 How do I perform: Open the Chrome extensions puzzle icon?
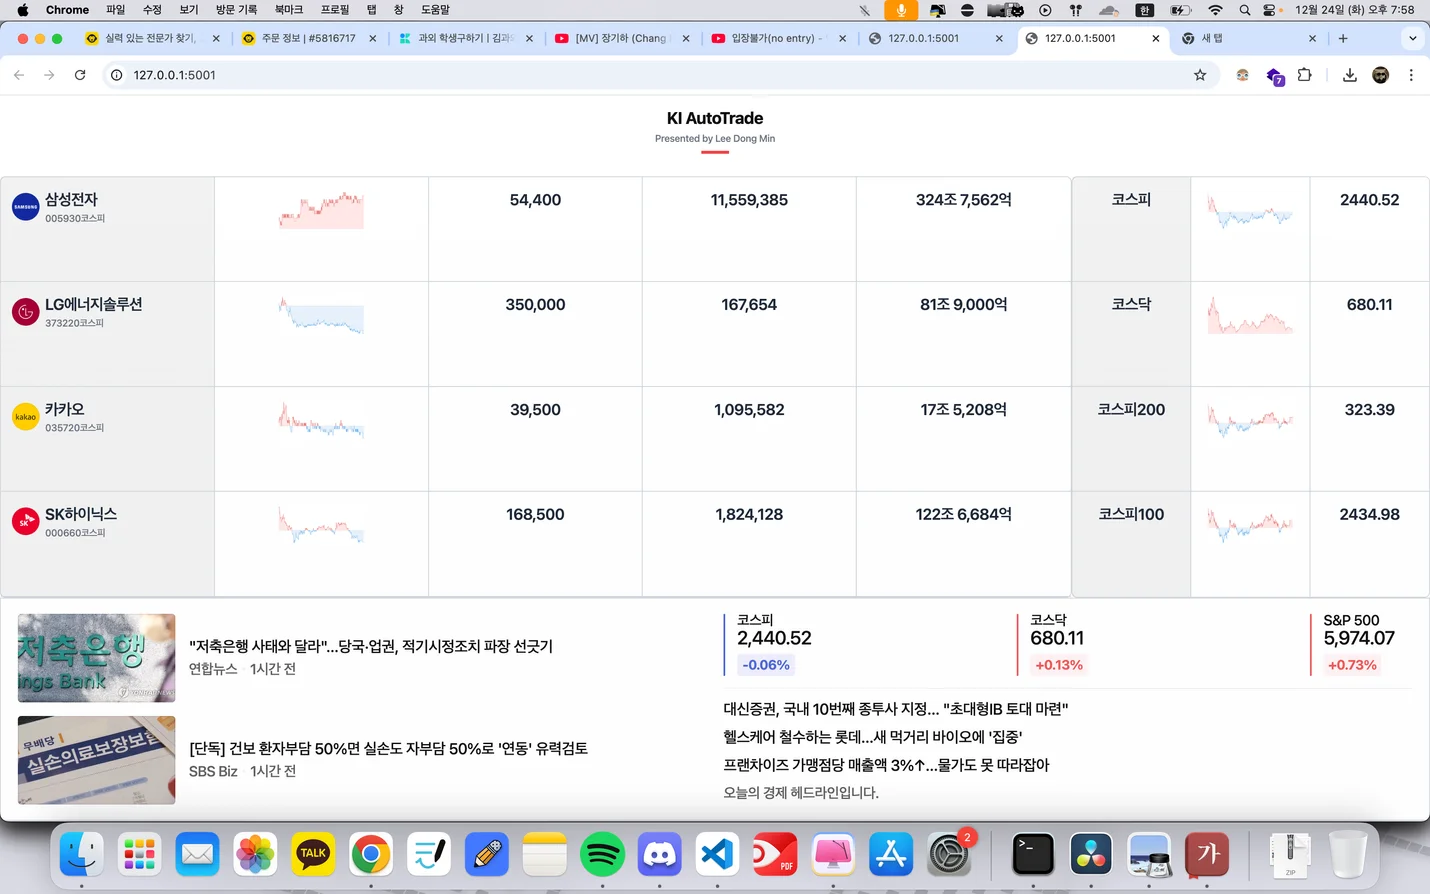click(x=1305, y=75)
